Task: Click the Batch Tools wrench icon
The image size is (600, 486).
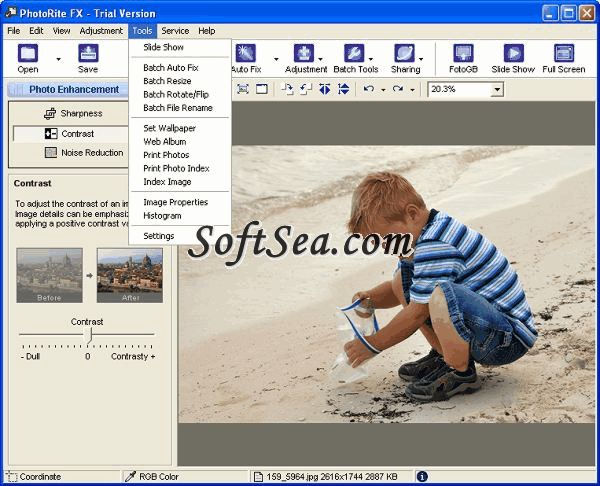Action: coord(354,53)
